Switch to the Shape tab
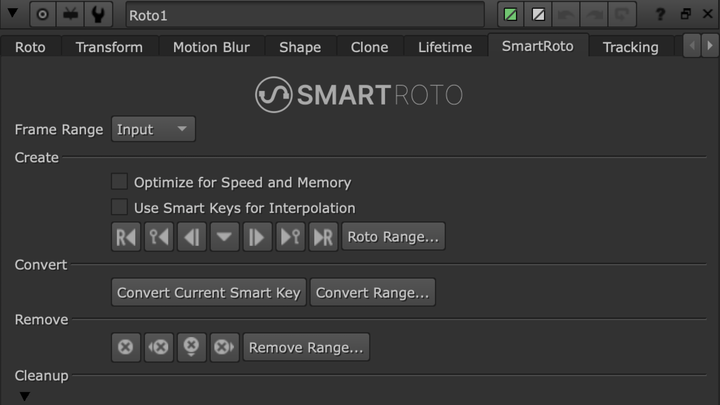 pyautogui.click(x=300, y=47)
